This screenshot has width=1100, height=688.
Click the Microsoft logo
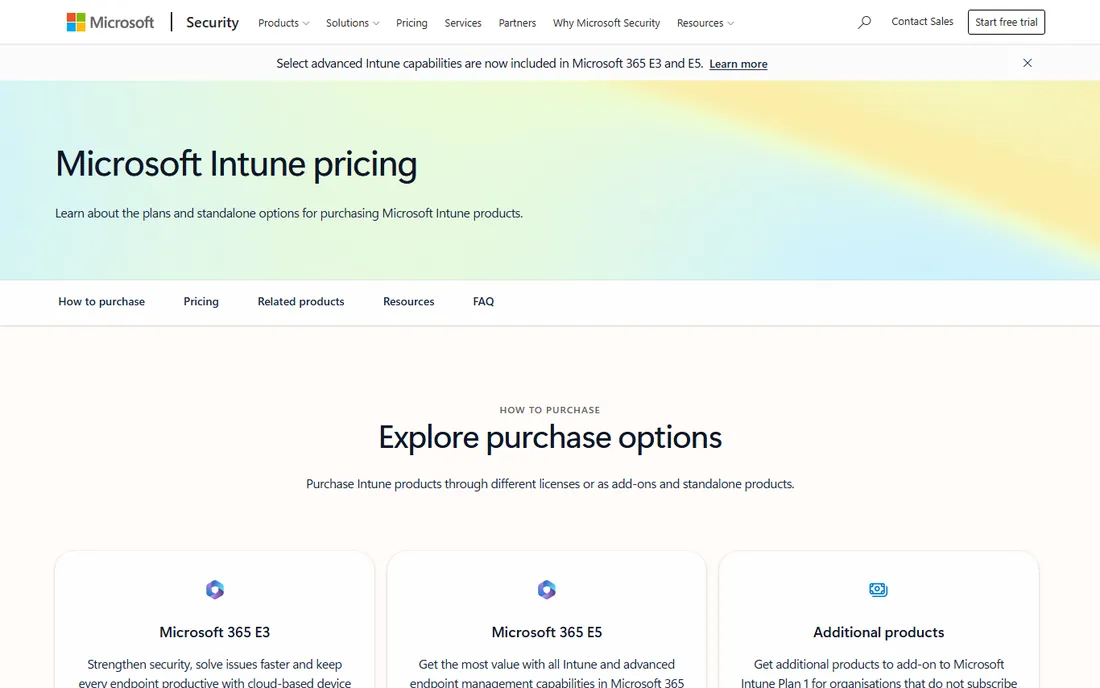(110, 22)
